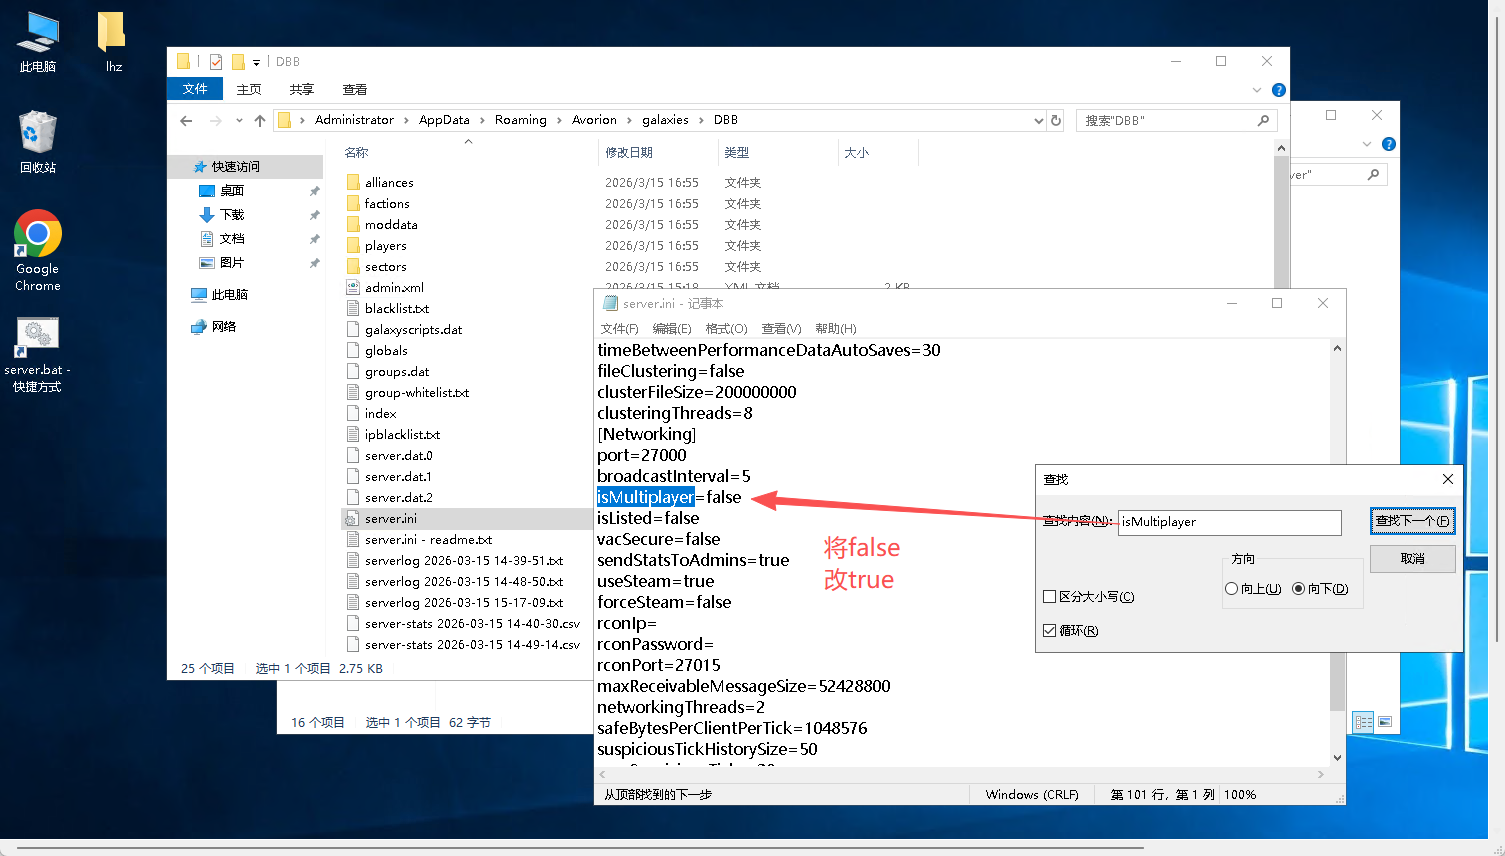
Task: Select the search Up direction radio
Action: point(1231,589)
